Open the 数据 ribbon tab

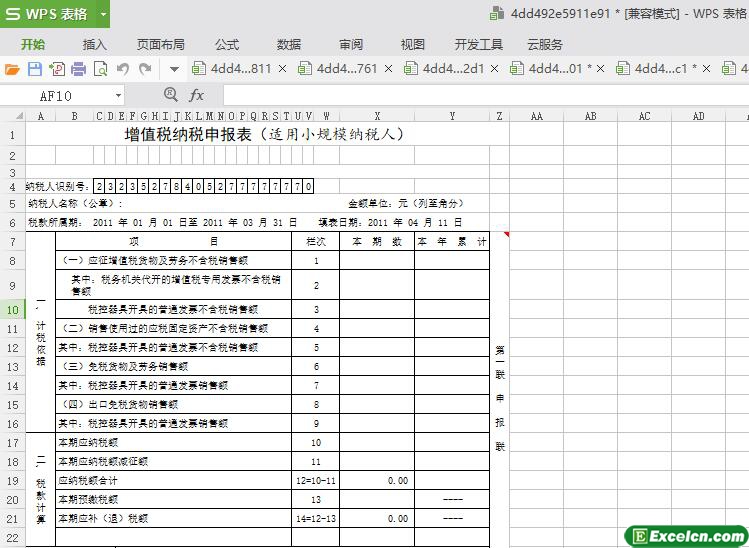(289, 44)
